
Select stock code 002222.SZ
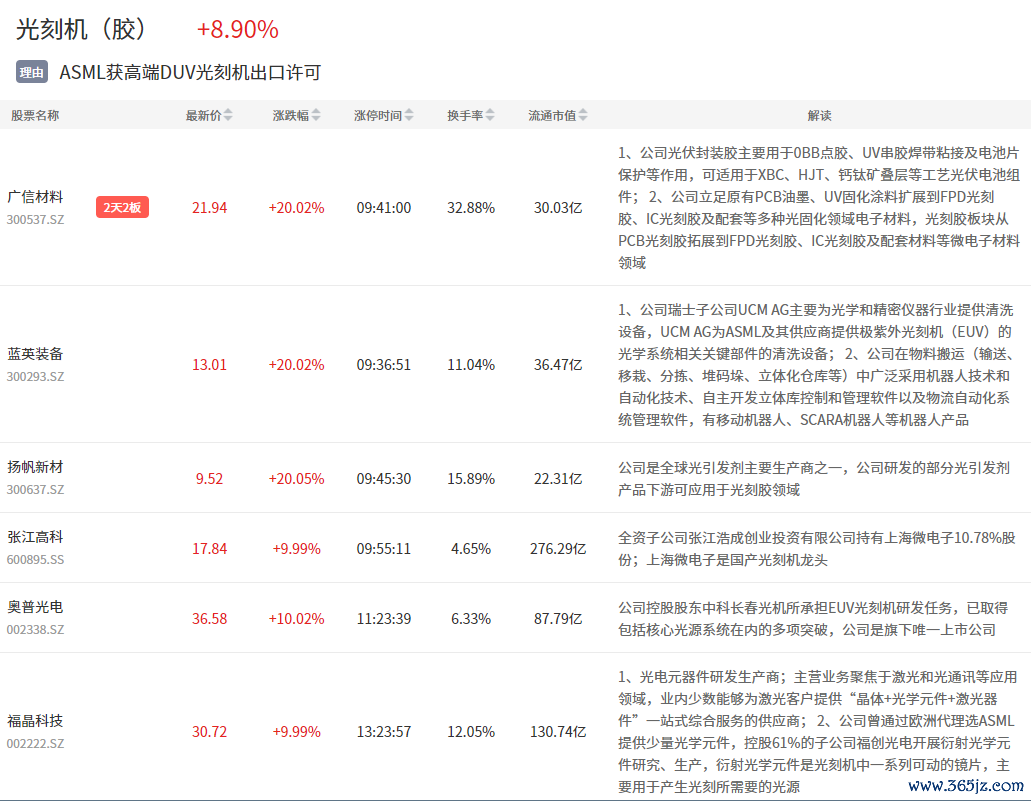click(36, 744)
